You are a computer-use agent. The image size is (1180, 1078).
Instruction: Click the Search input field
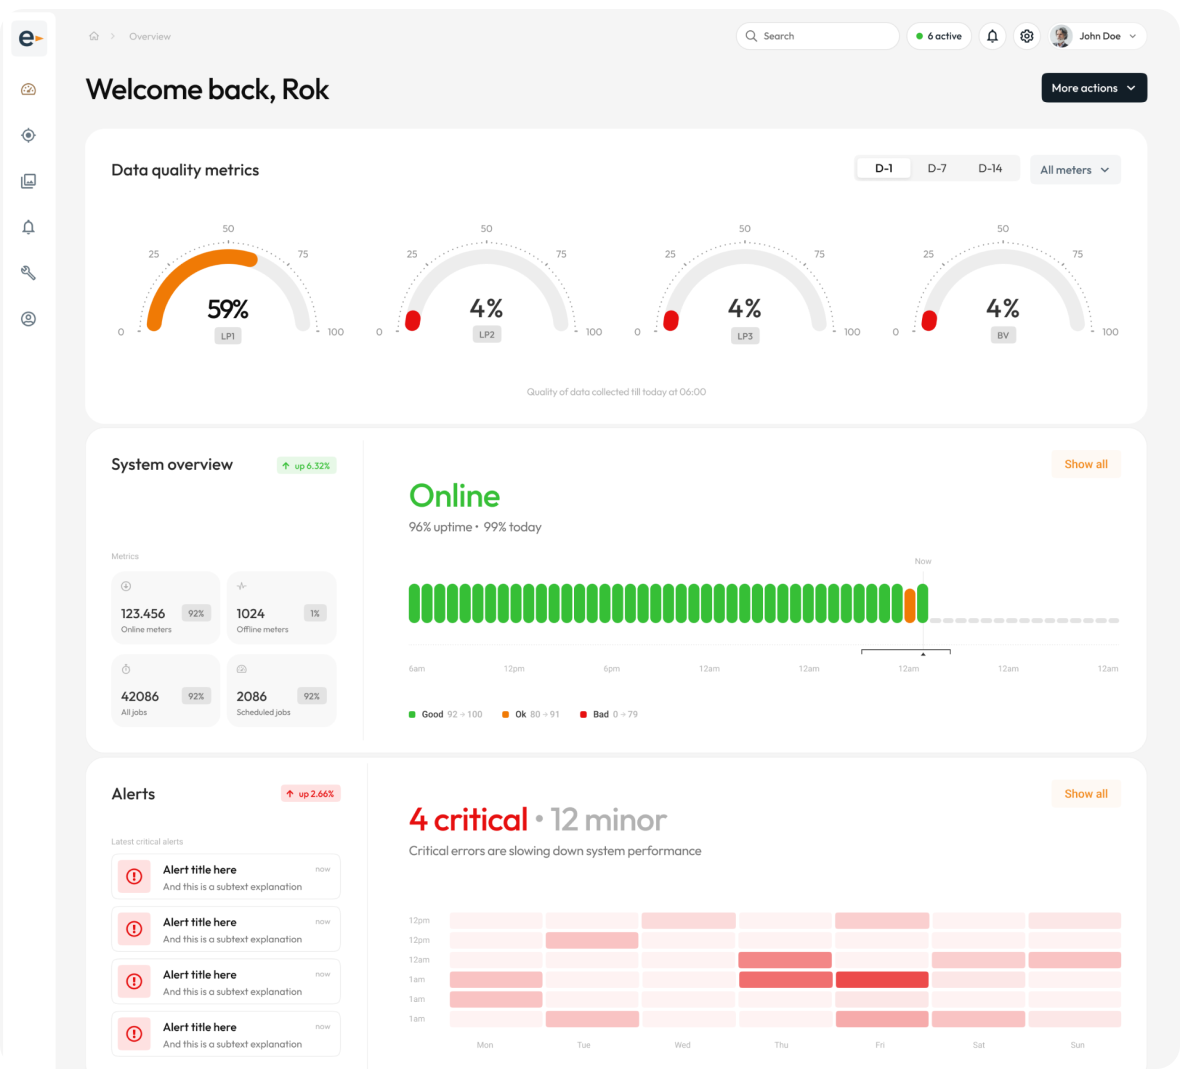click(x=818, y=36)
